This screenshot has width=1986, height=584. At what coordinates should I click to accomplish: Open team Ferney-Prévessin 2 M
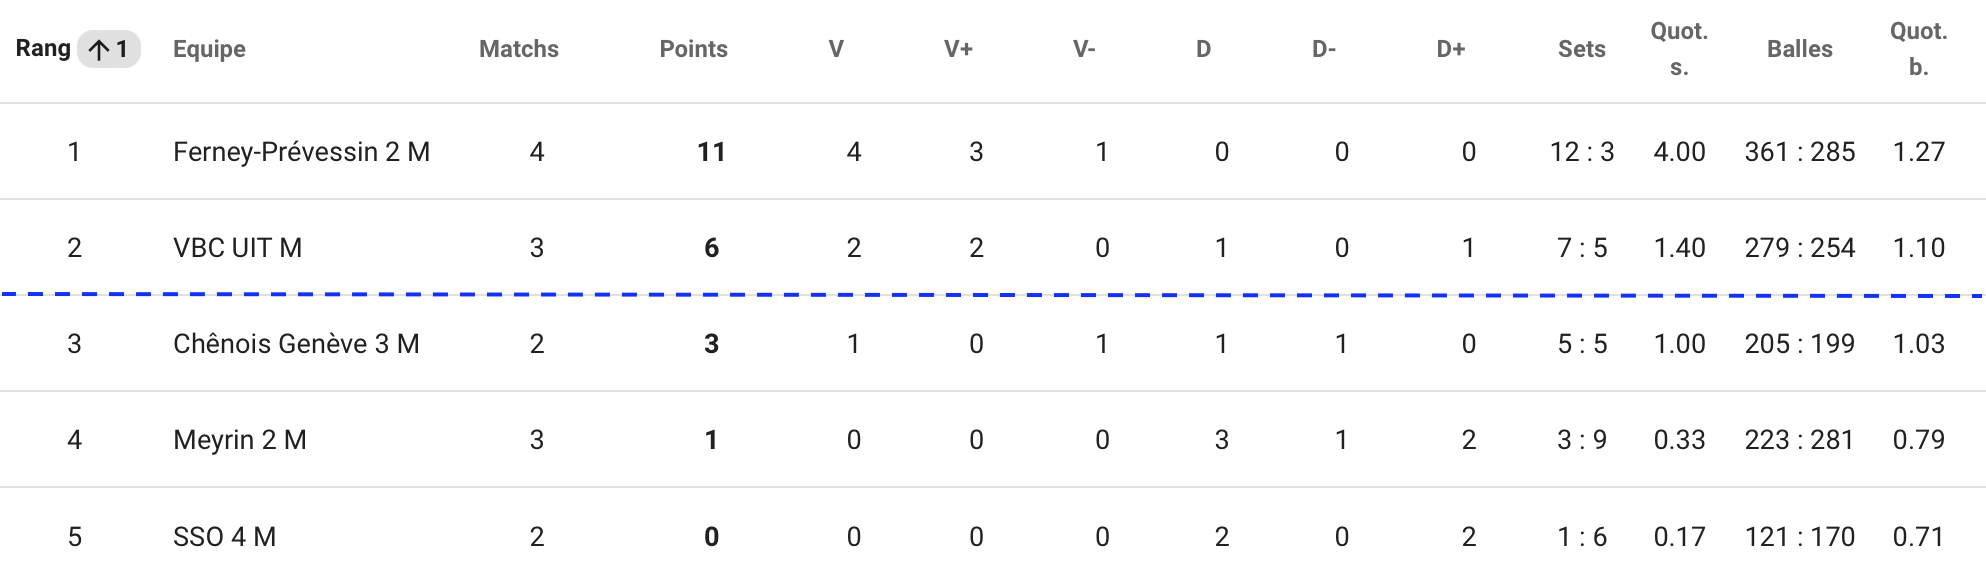pyautogui.click(x=301, y=152)
